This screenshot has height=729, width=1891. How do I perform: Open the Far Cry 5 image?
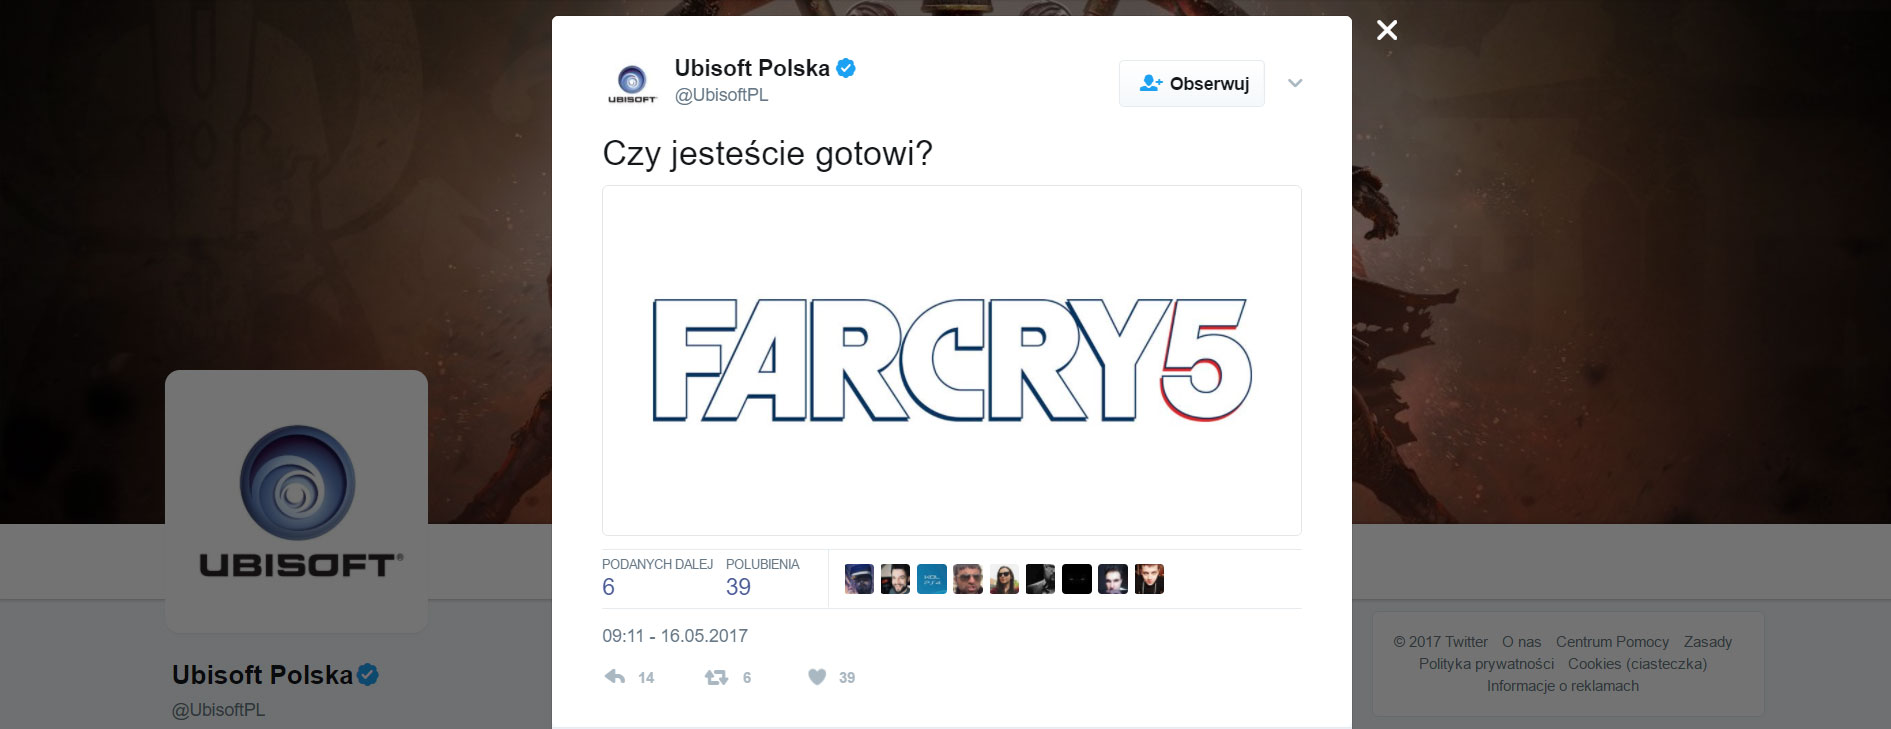(952, 360)
